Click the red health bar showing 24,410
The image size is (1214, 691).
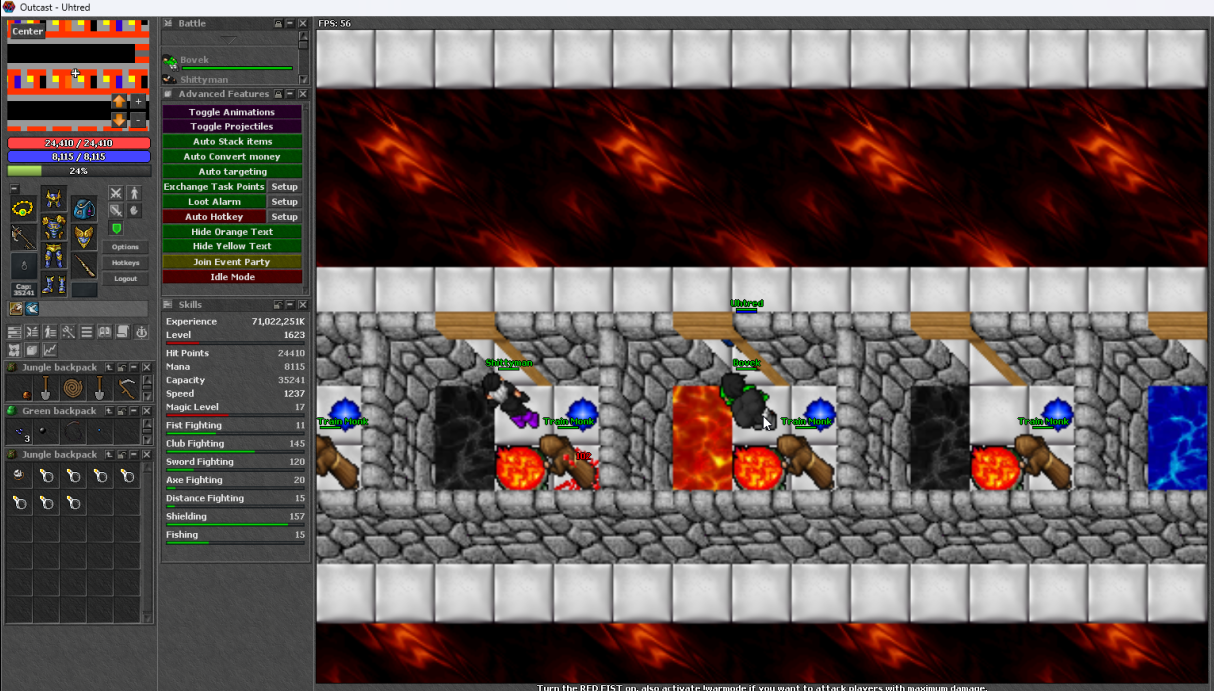(79, 143)
